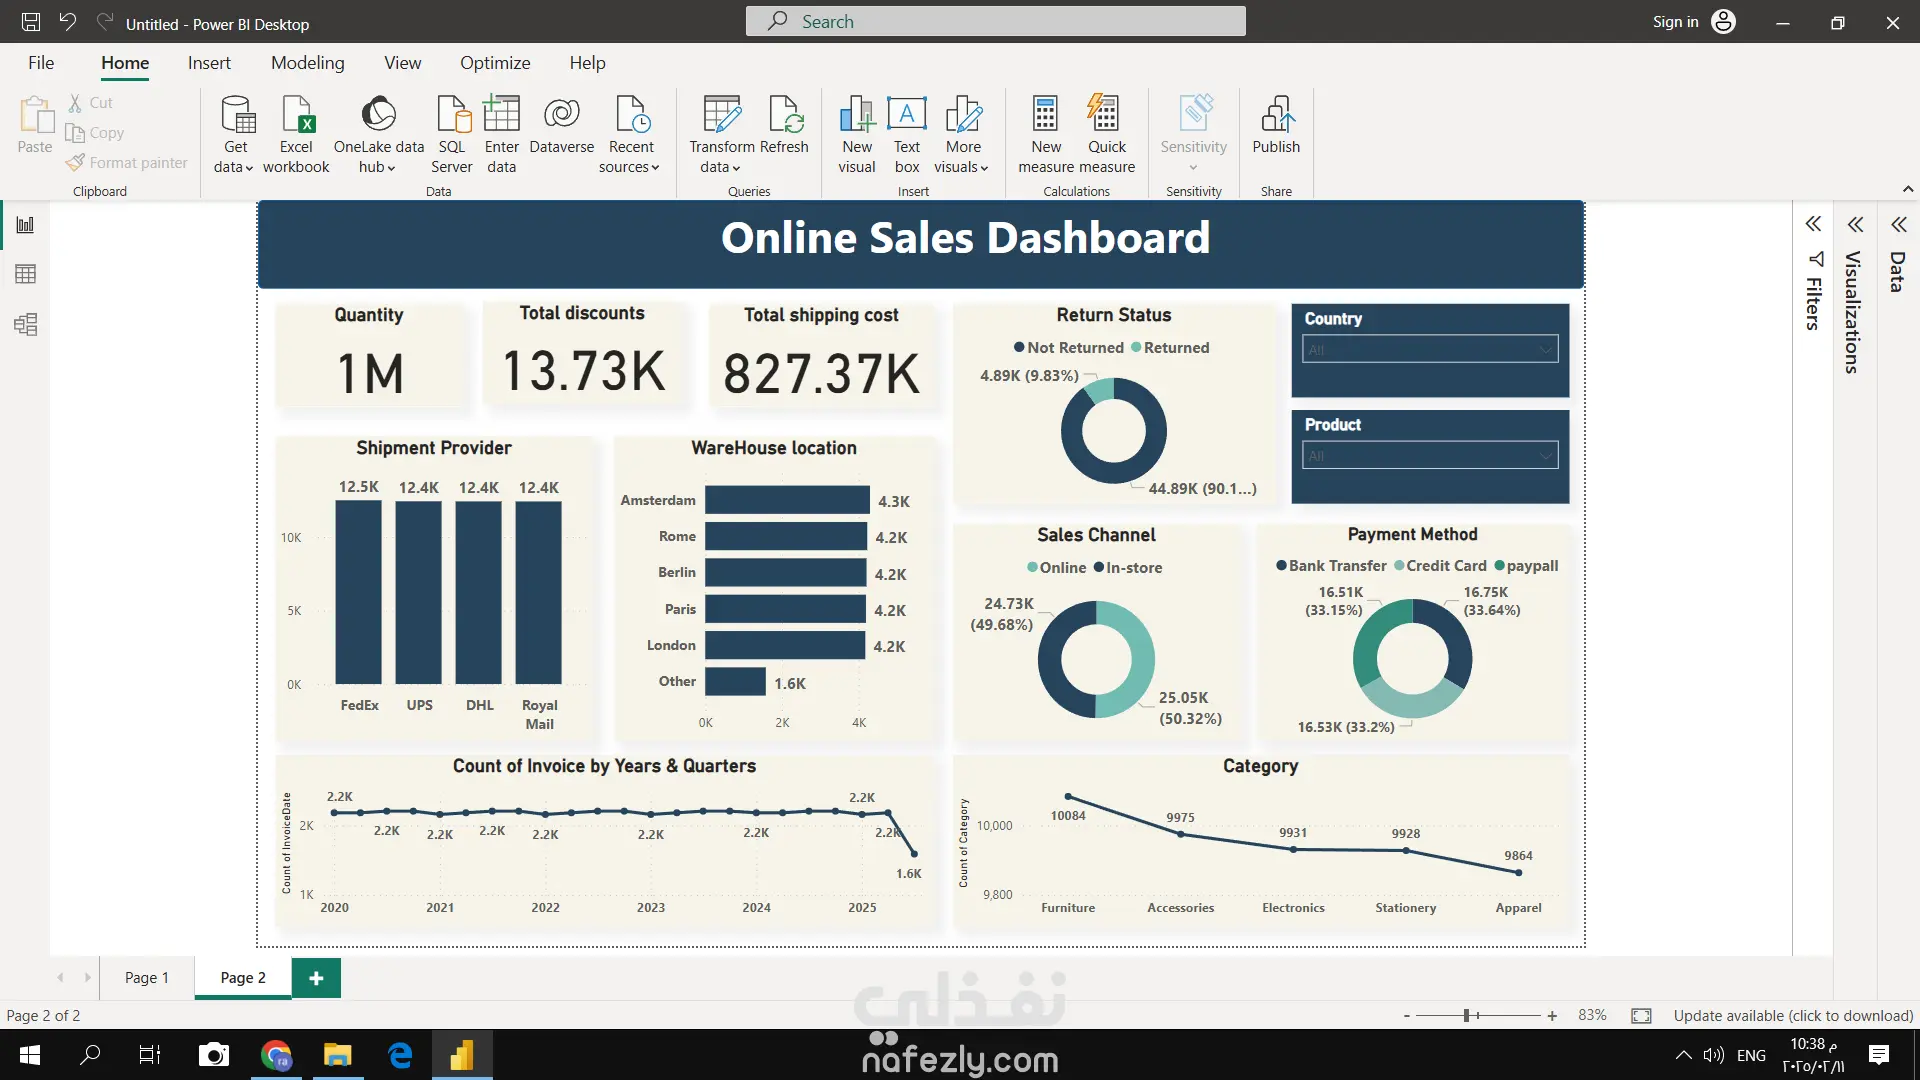Toggle fit to page view button

1641,1015
